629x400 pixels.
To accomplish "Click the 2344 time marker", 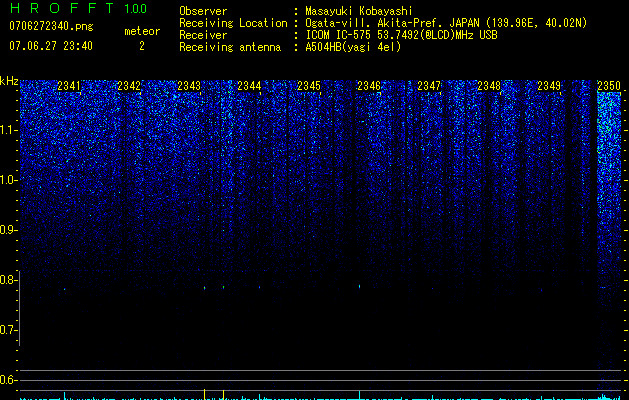I will click(x=249, y=86).
